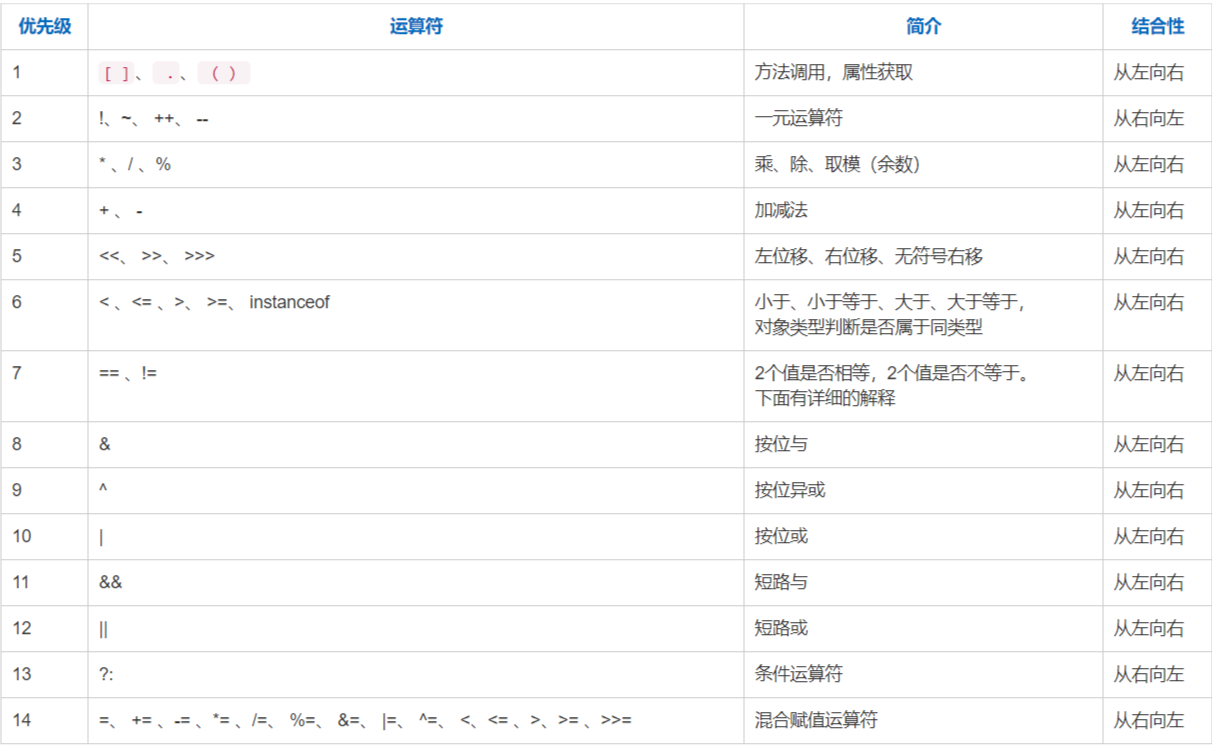Select the "简介" column header
This screenshot has width=1212, height=747.
pos(923,27)
